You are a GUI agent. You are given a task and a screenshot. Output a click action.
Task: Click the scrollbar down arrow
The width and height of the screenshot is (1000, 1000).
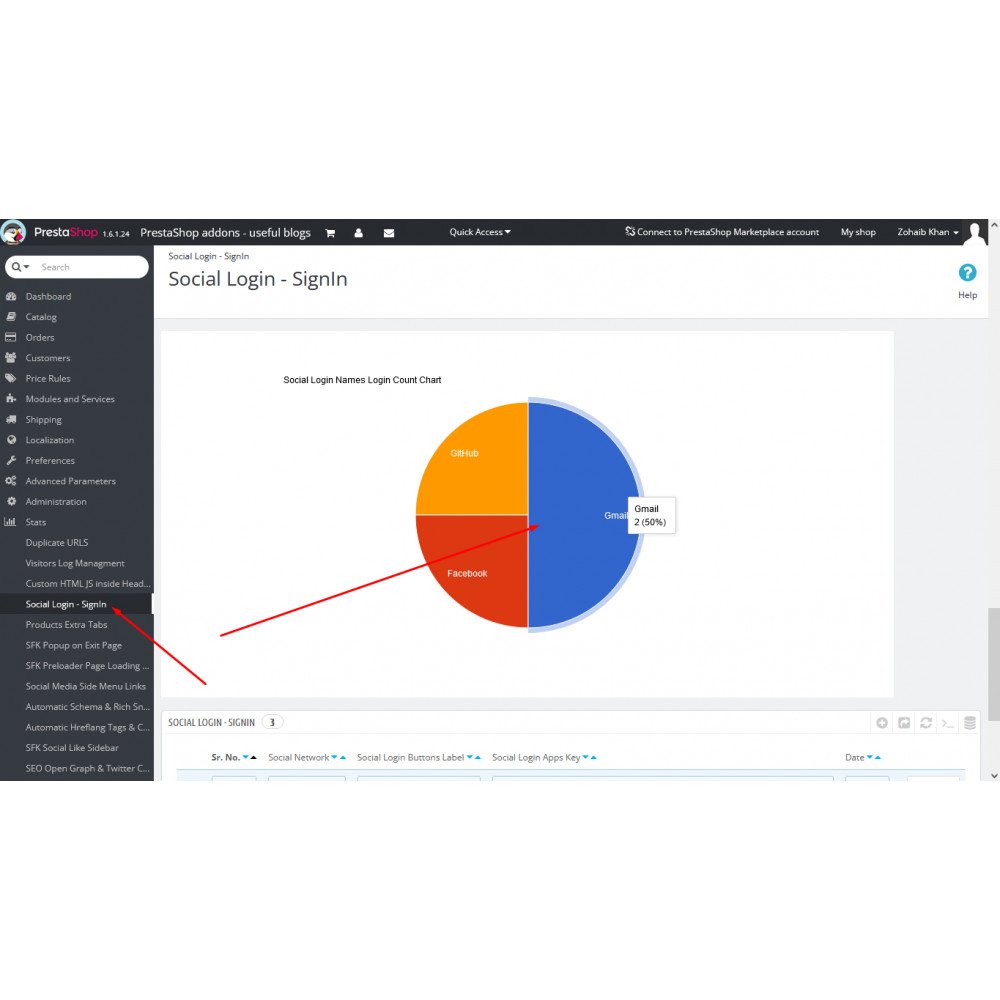point(994,775)
